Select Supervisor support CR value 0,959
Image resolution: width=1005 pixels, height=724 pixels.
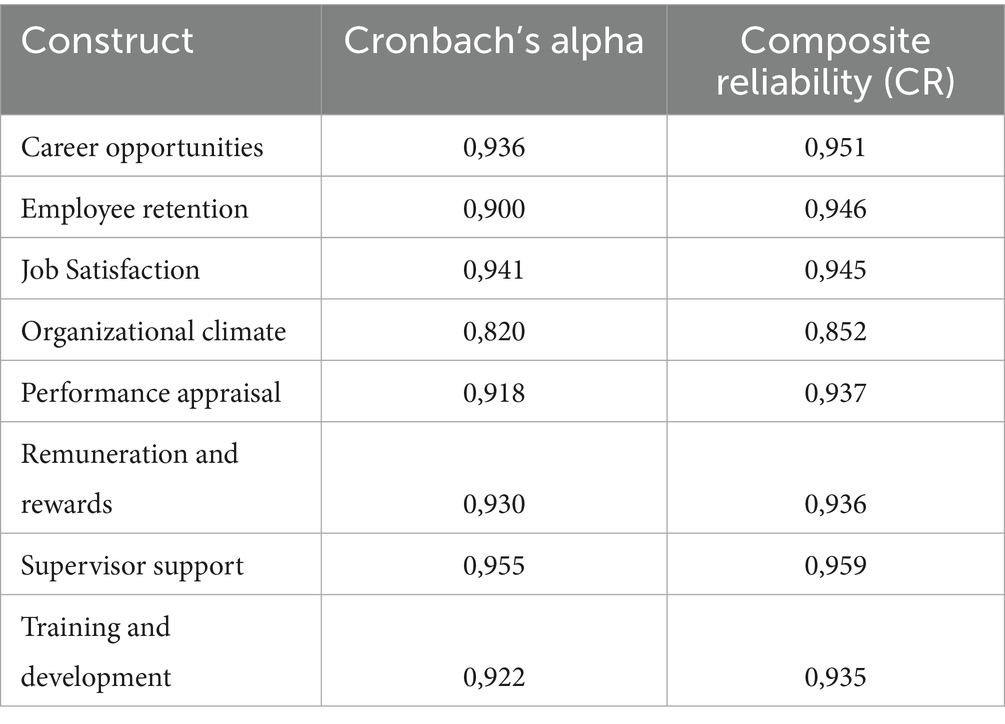click(836, 566)
